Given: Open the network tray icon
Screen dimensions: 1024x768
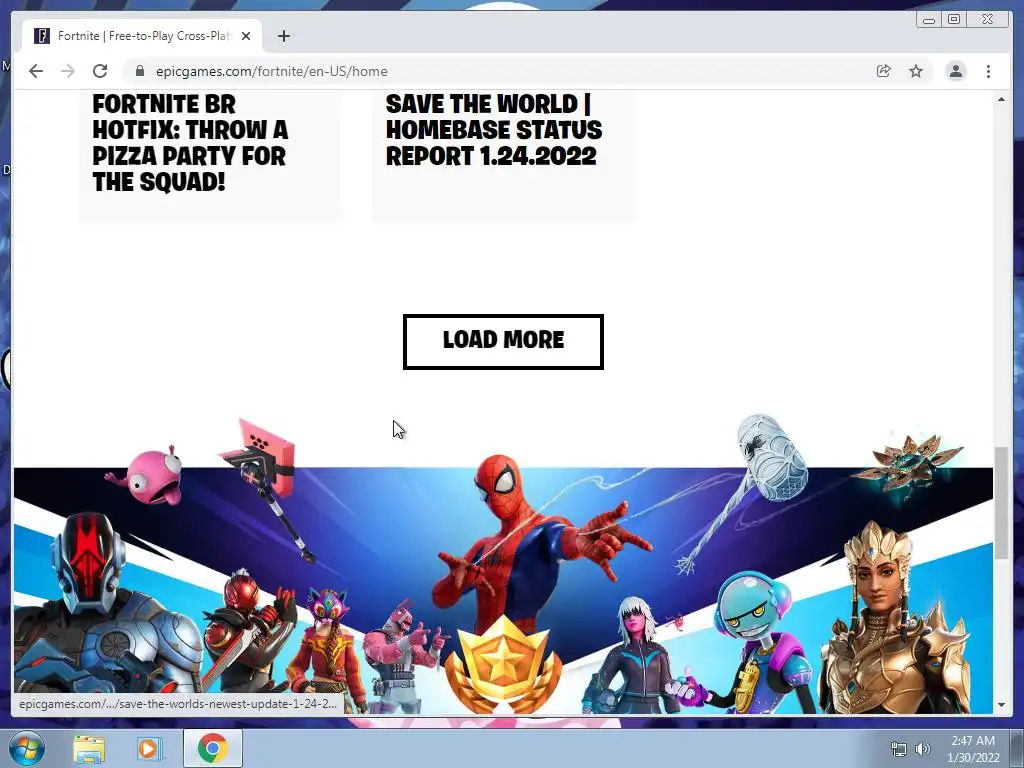Looking at the screenshot, I should (899, 749).
